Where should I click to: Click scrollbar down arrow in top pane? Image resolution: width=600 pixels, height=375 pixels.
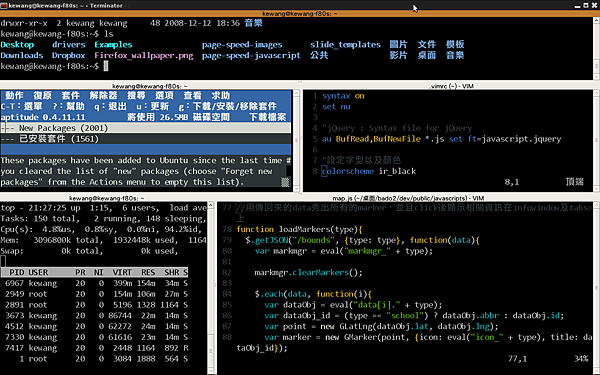click(x=210, y=370)
